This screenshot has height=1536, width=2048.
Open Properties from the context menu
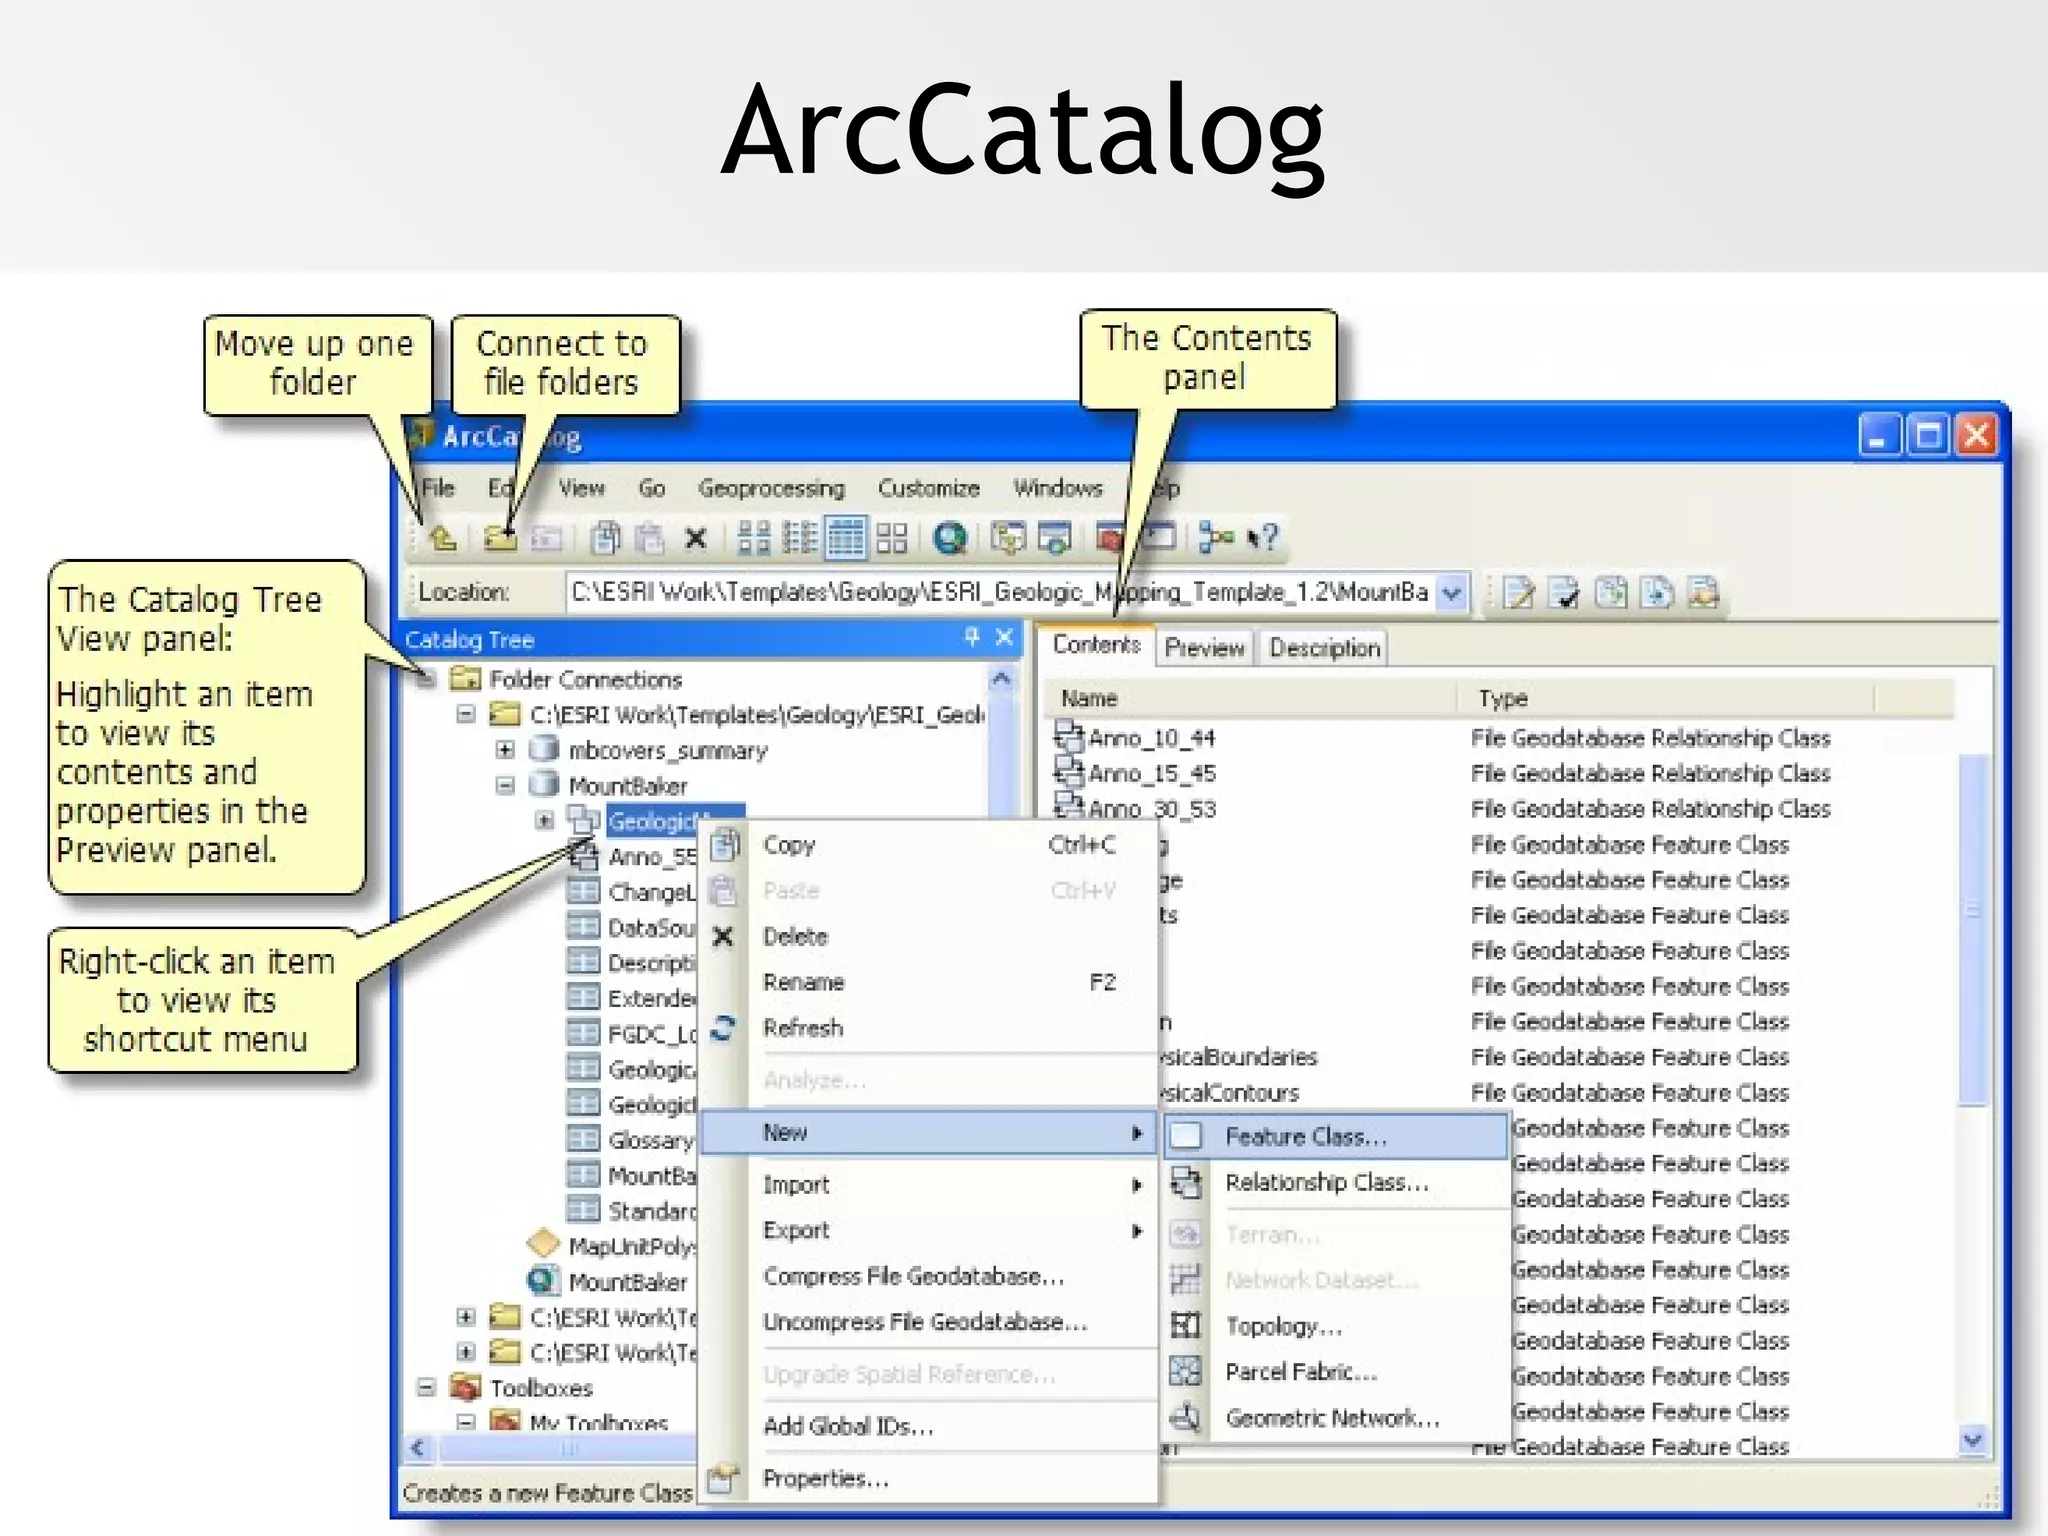pyautogui.click(x=930, y=1478)
